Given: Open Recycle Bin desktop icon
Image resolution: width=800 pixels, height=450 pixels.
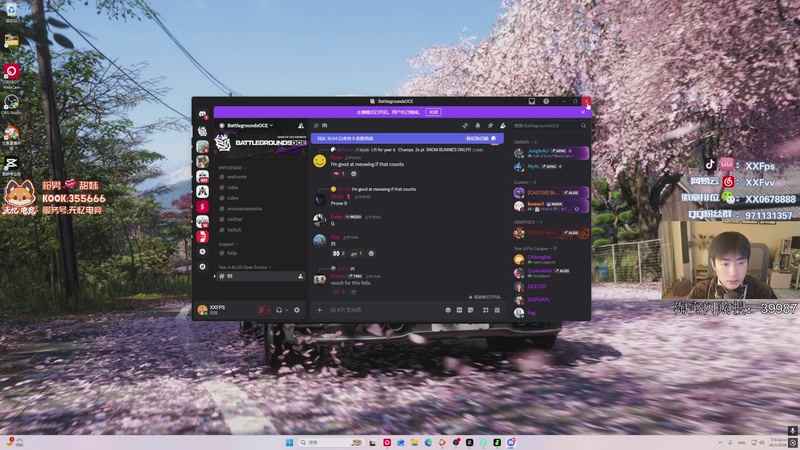Looking at the screenshot, I should [x=11, y=13].
